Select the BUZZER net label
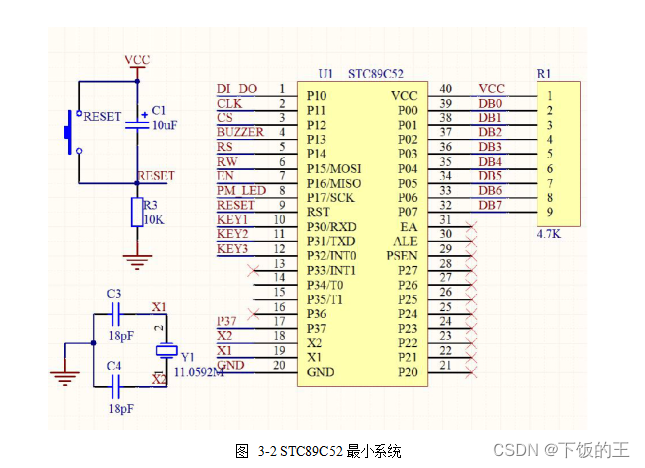The image size is (645, 468). click(240, 132)
